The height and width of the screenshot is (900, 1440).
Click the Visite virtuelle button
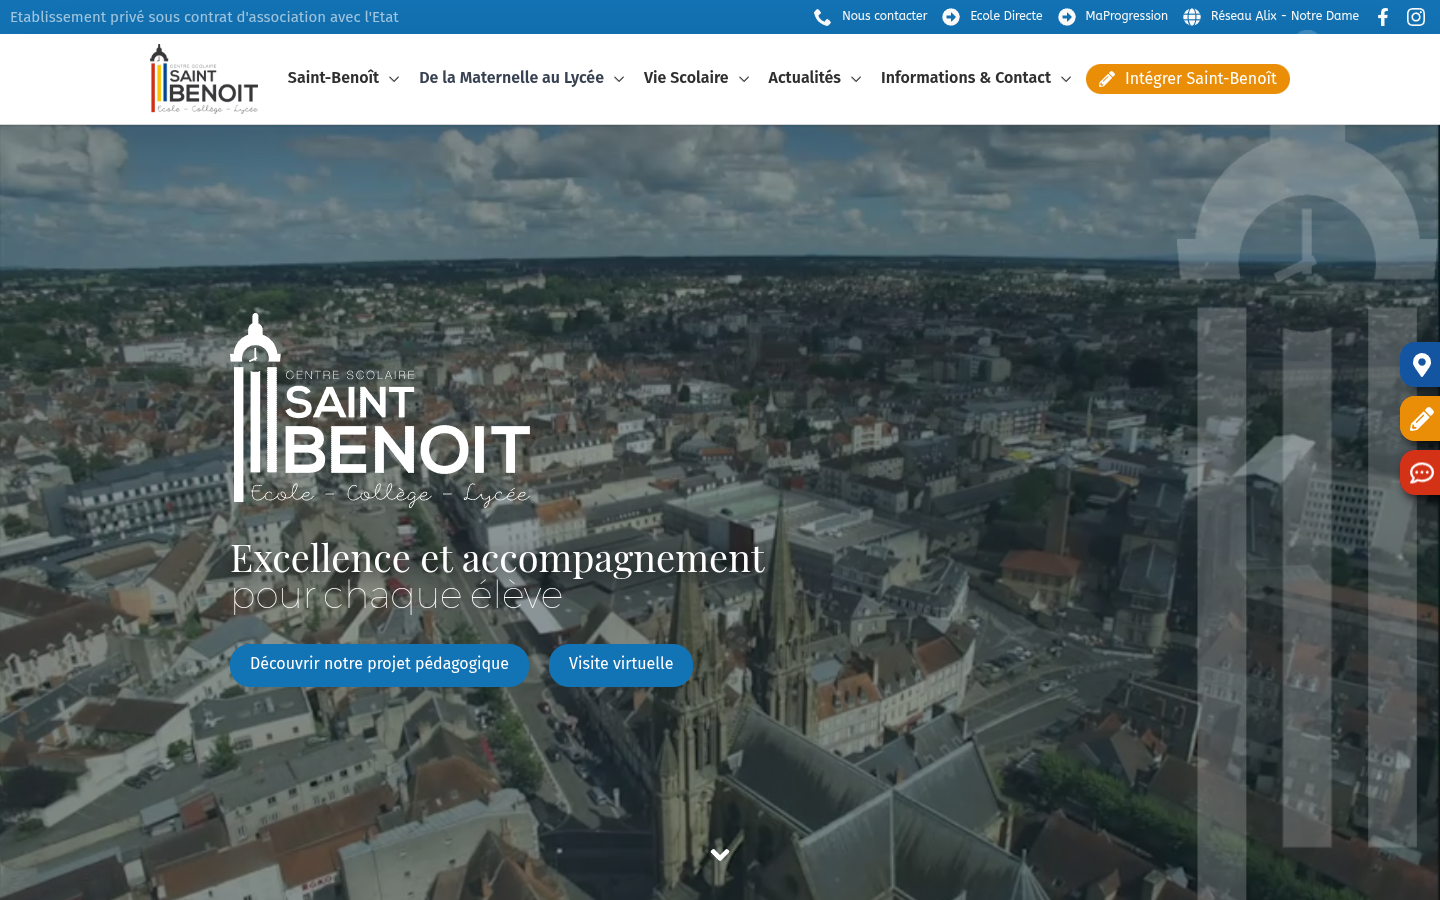pos(621,664)
